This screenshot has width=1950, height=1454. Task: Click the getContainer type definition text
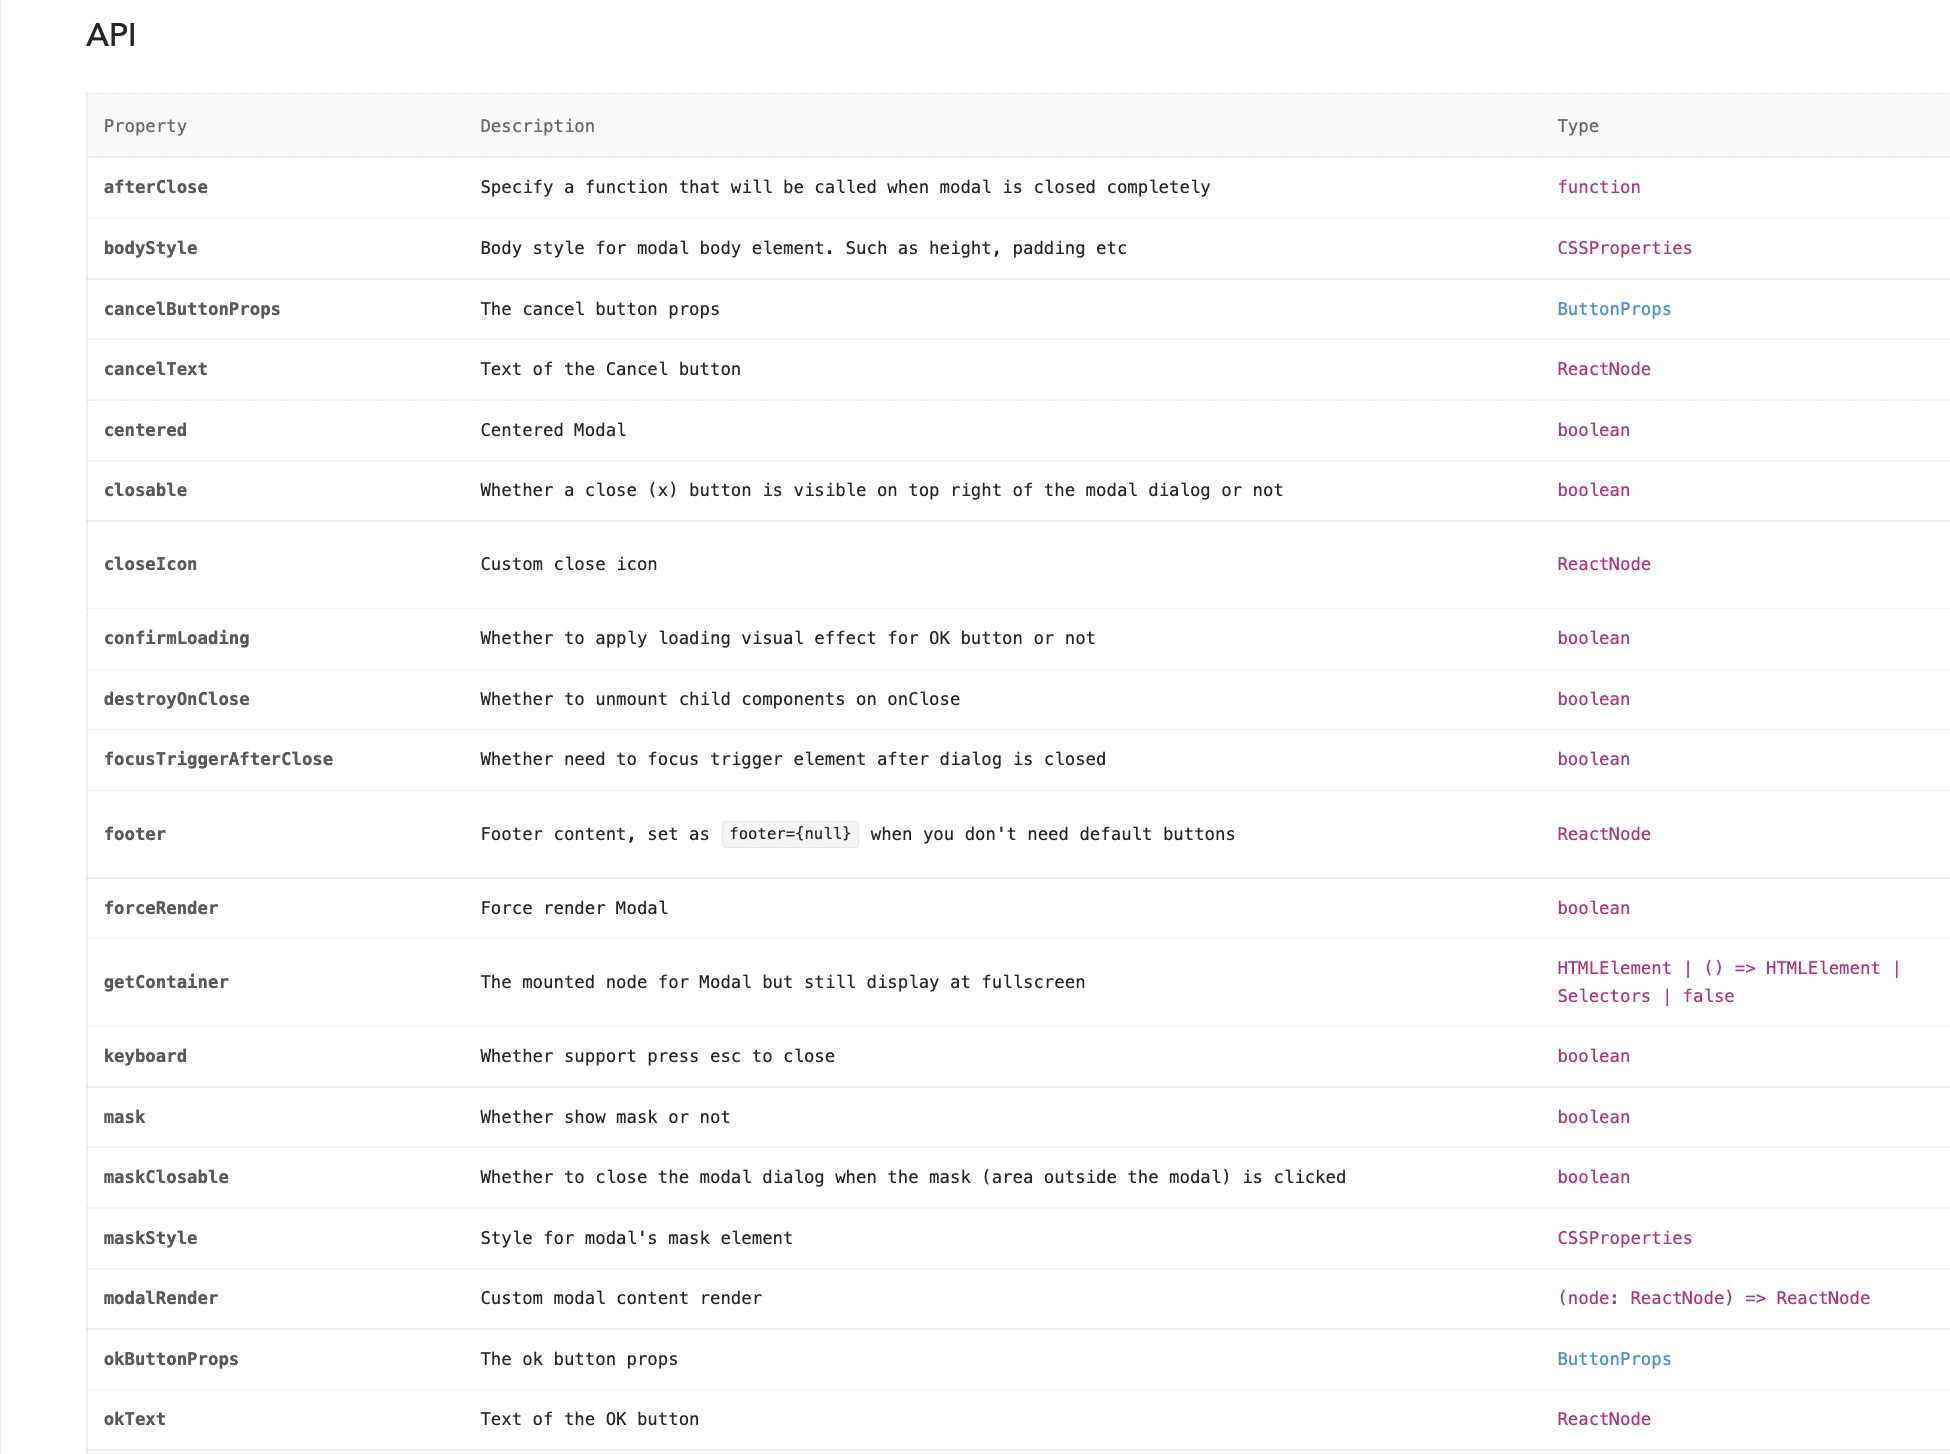[x=1727, y=982]
